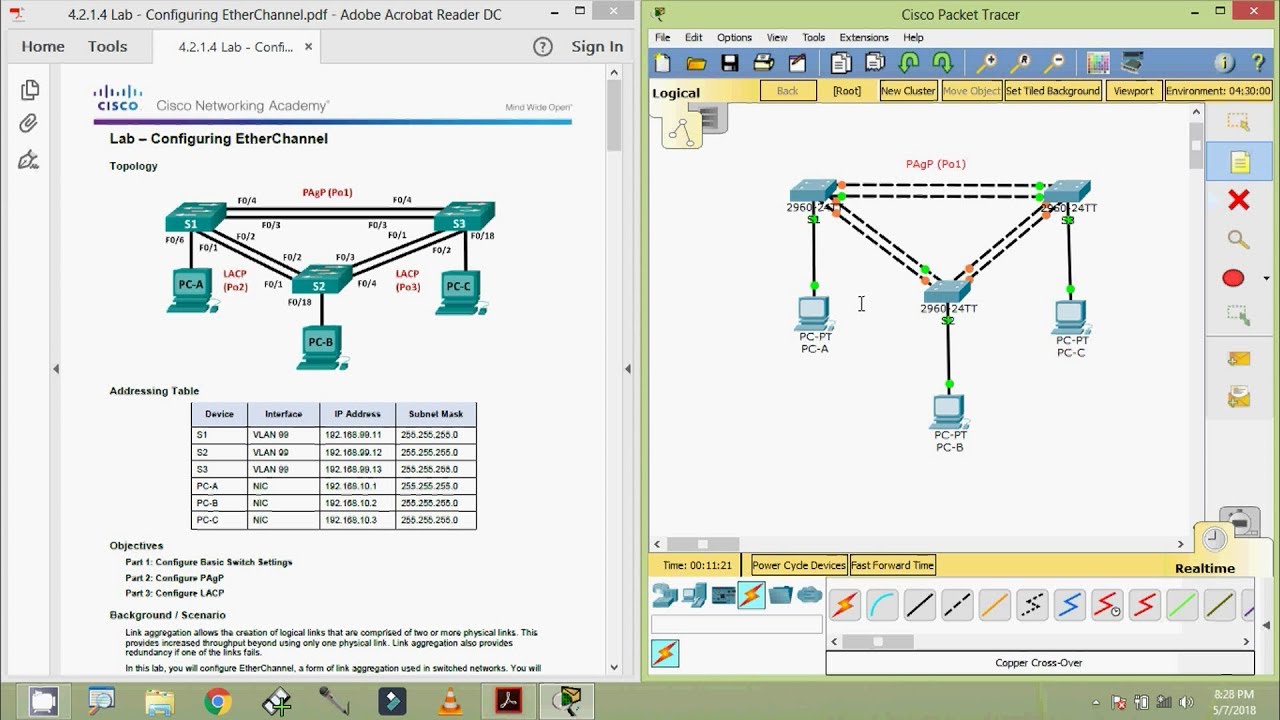
Task: Open the File menu in Packet Tracer
Action: tap(662, 37)
